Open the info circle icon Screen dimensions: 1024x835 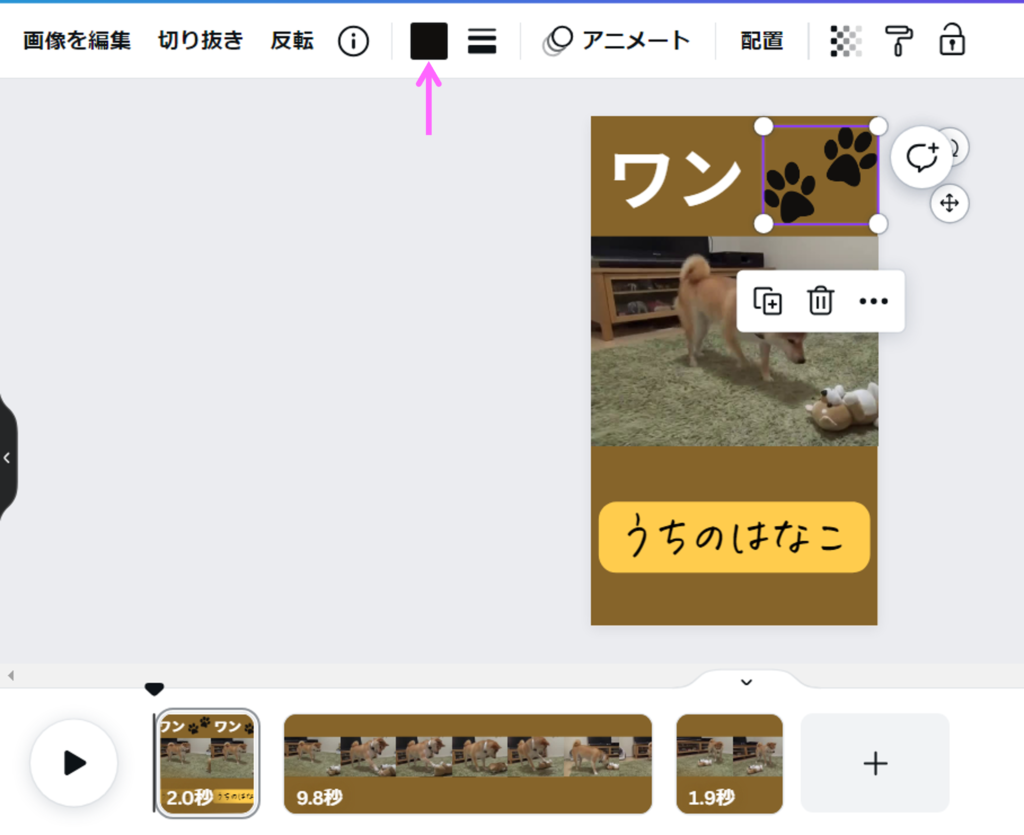[x=353, y=41]
